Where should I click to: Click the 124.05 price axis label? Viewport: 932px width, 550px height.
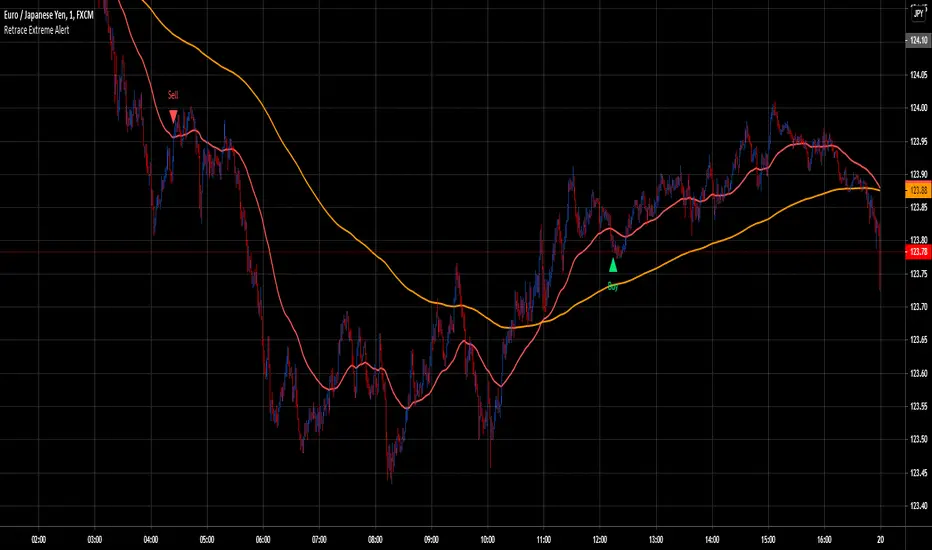918,75
